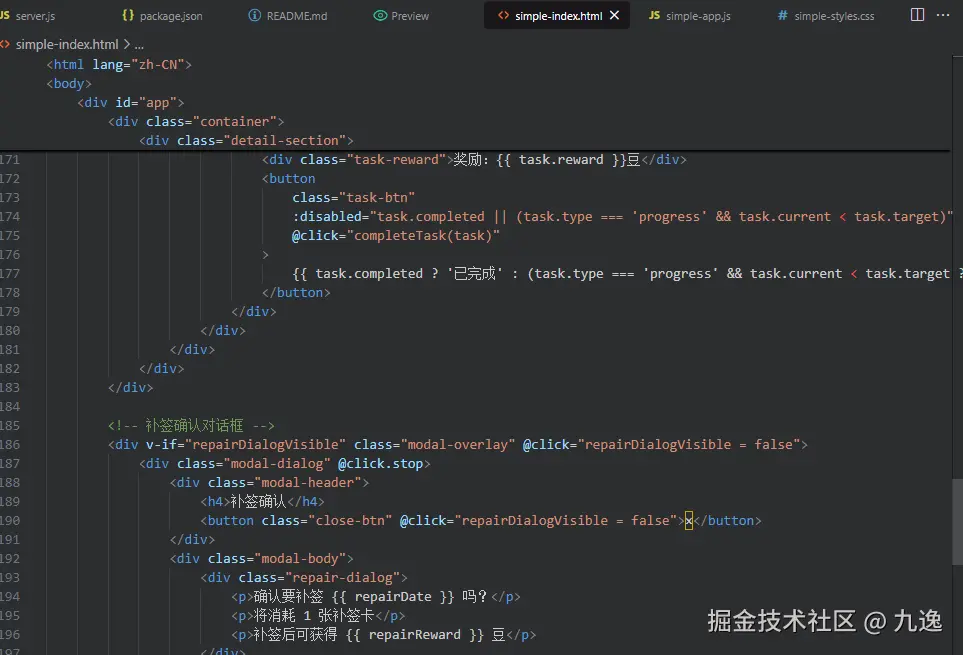Click the {{ repairReward }} expression
This screenshot has height=655, width=963.
coord(415,635)
